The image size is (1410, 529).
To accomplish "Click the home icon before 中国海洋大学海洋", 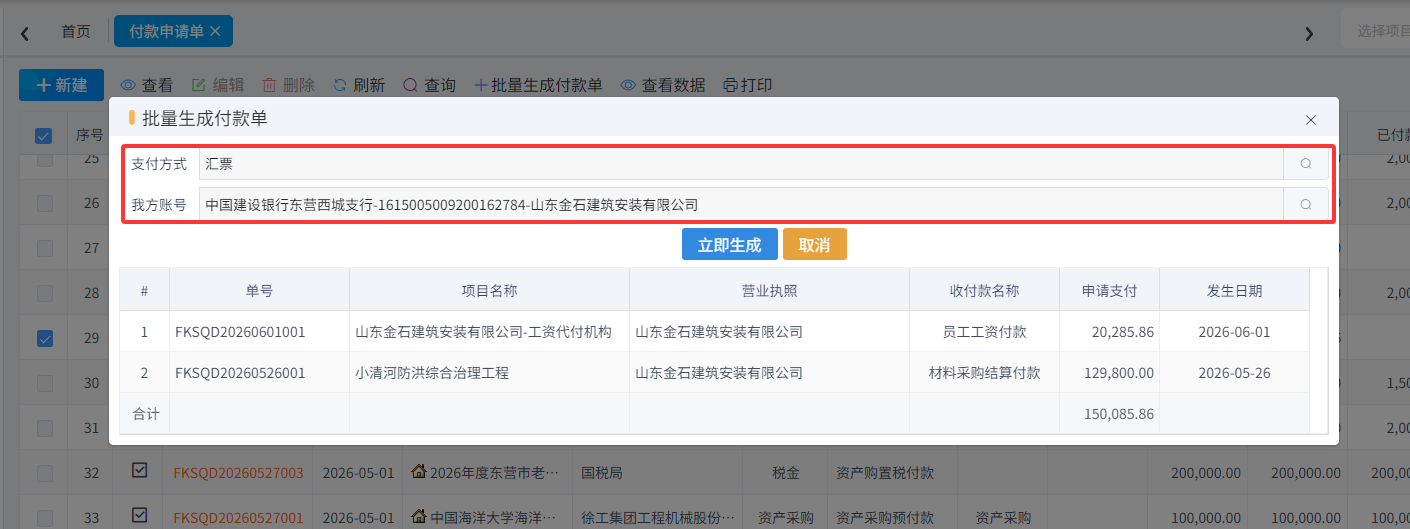I will click(x=419, y=517).
